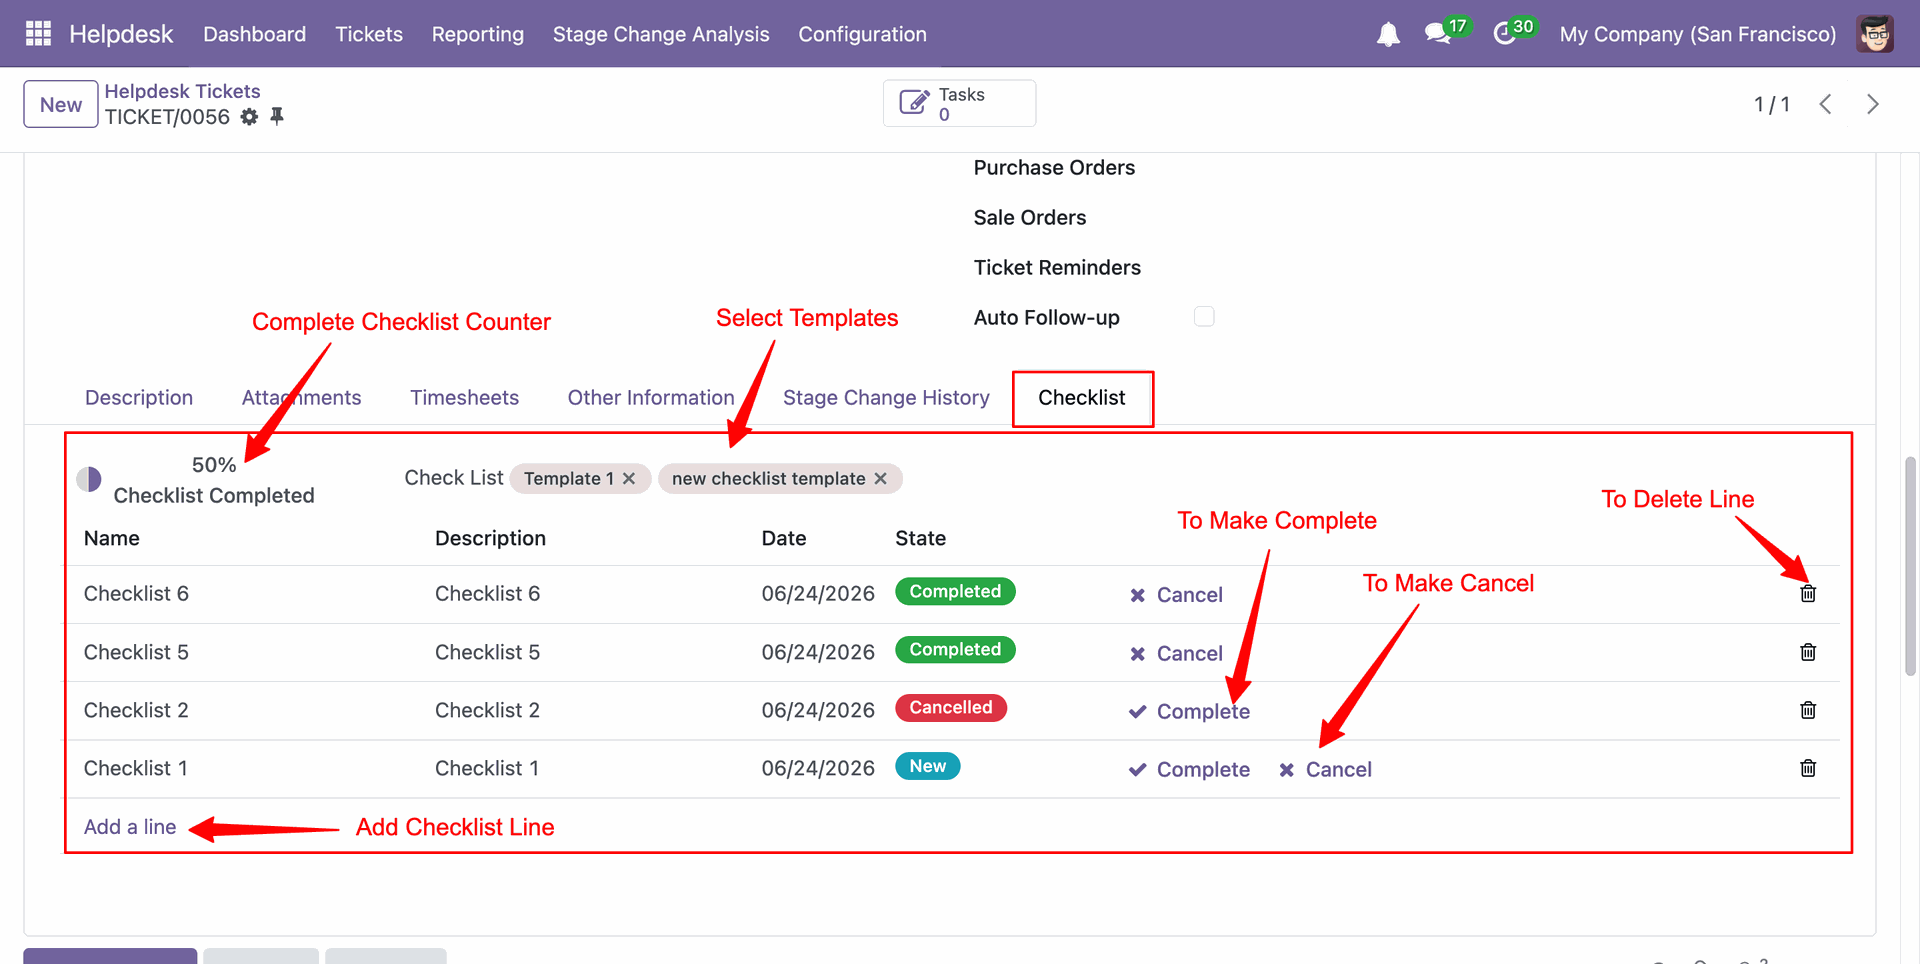Open the My Company (San Francisco) switcher
The width and height of the screenshot is (1920, 964).
(1698, 34)
